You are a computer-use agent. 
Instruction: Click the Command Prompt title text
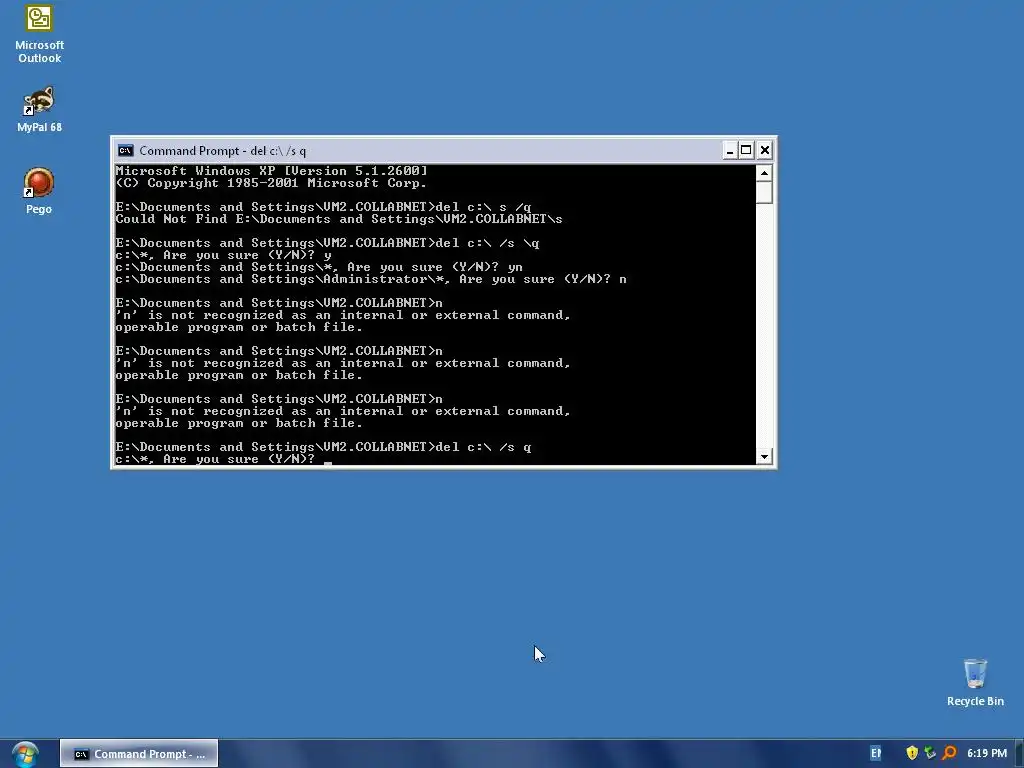(223, 151)
